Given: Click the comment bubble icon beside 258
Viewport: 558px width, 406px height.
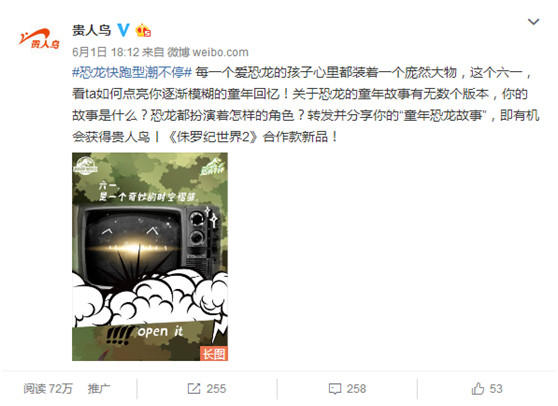Looking at the screenshot, I should click(335, 389).
